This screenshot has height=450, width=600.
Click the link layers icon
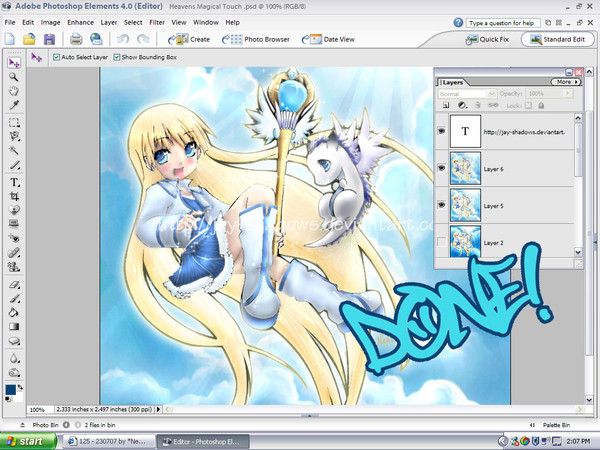coord(493,105)
